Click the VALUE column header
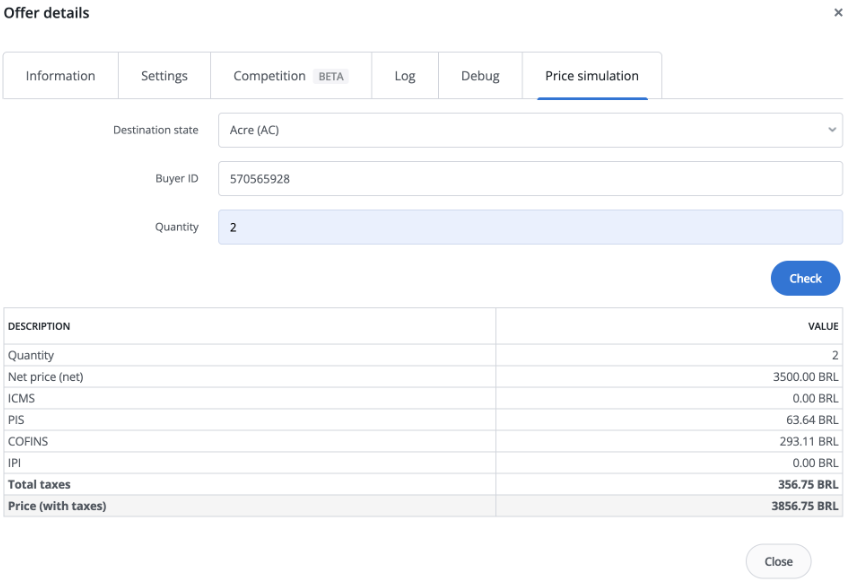Viewport: 848px width, 581px height. tap(823, 326)
